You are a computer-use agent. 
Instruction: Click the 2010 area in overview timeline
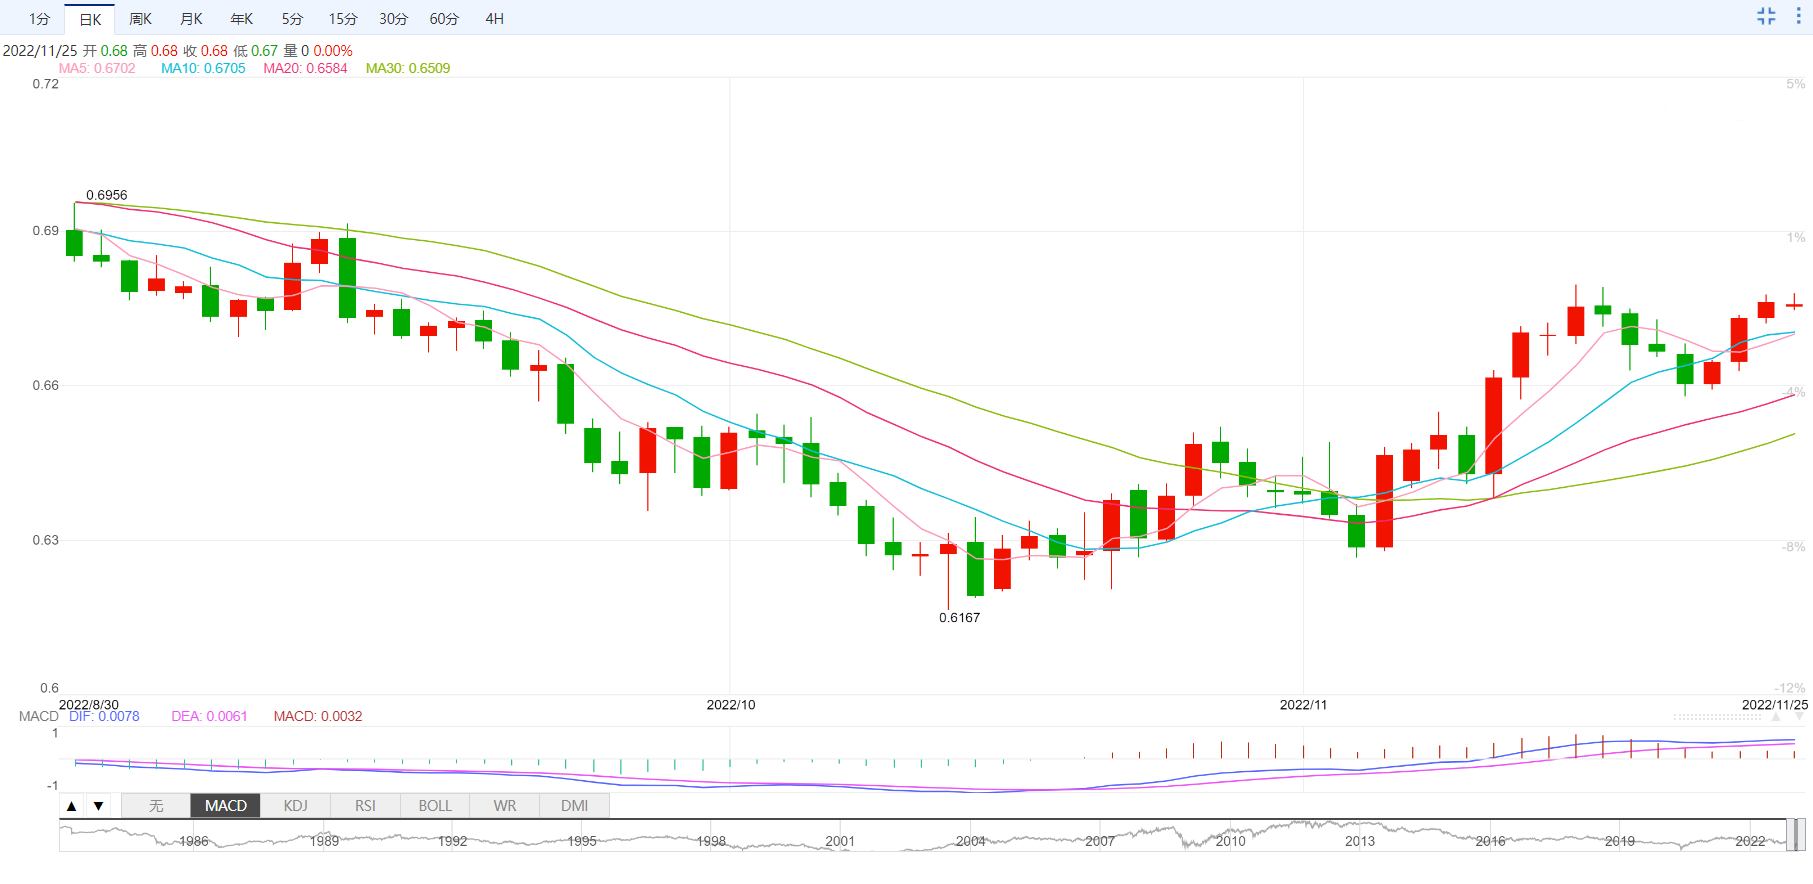[x=1230, y=841]
